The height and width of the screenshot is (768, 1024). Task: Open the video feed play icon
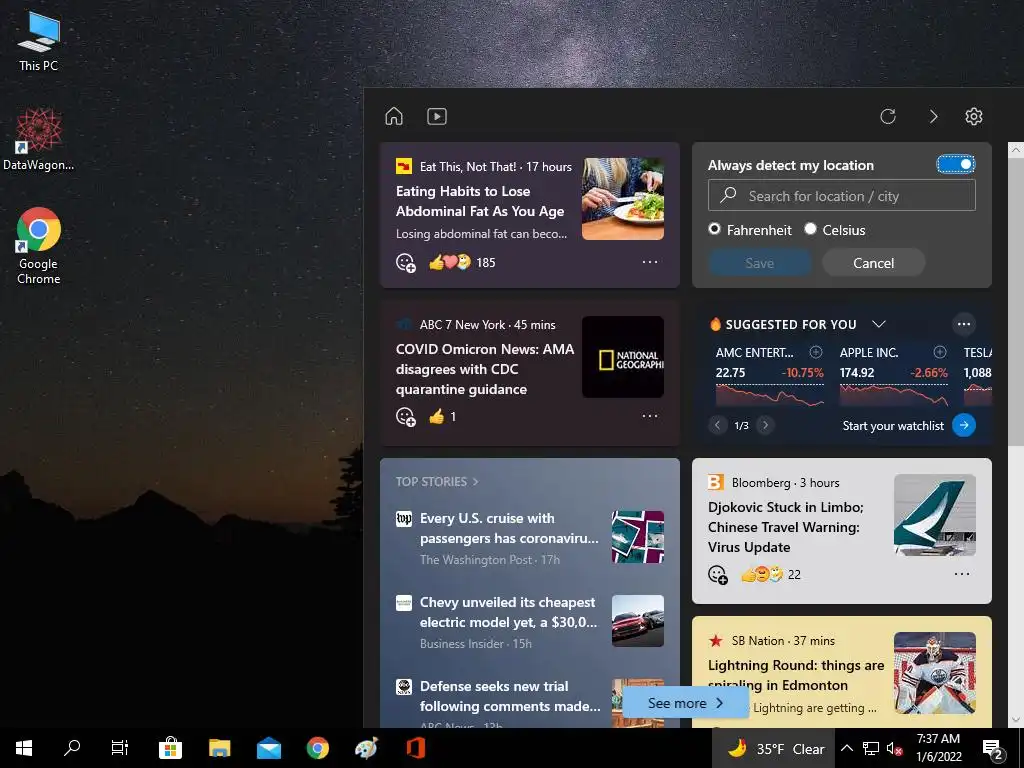pyautogui.click(x=437, y=116)
